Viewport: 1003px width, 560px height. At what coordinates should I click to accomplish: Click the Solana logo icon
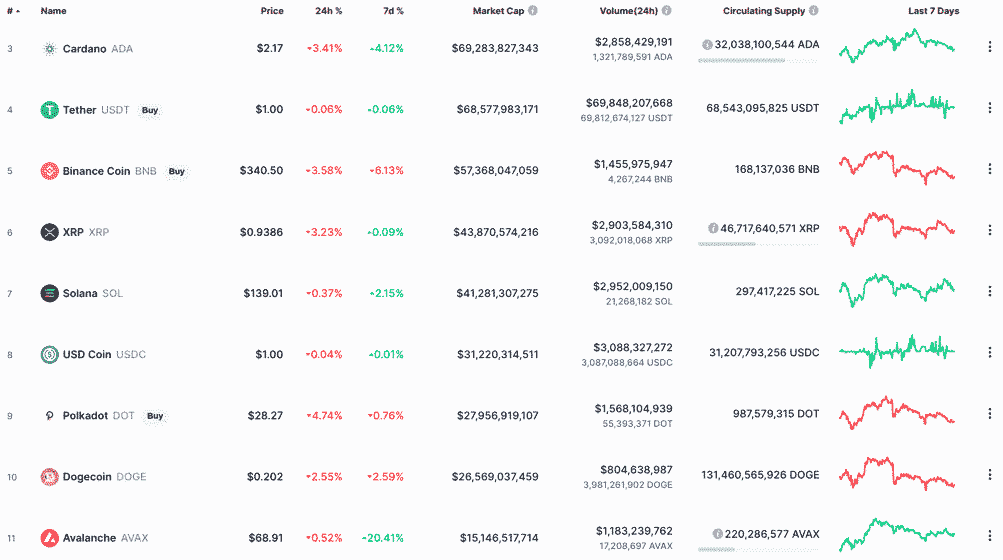pos(49,293)
